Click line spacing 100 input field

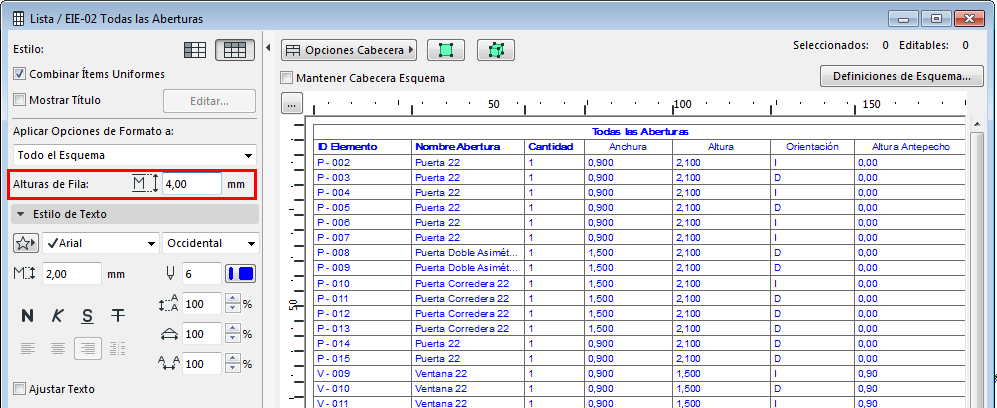point(202,304)
